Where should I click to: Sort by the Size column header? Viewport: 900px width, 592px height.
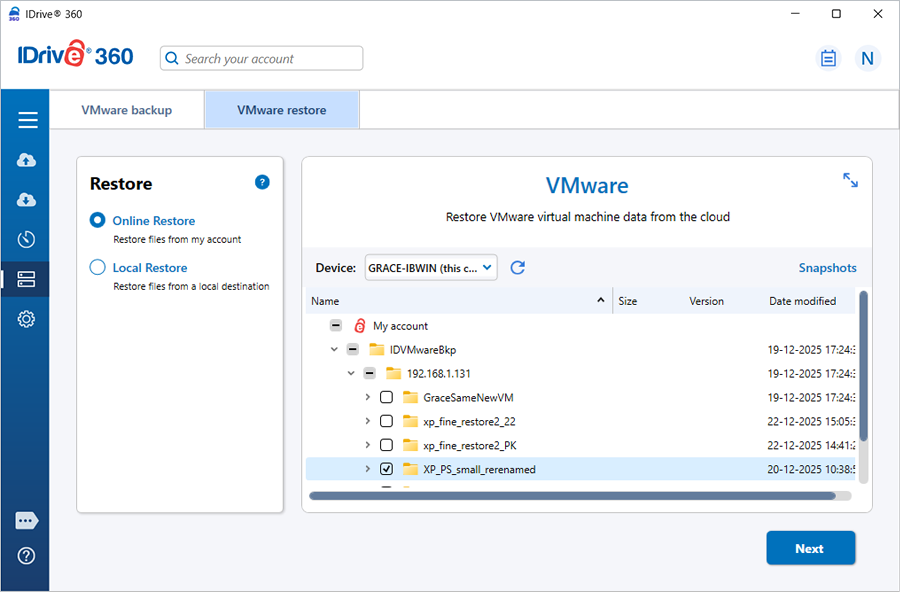[627, 301]
